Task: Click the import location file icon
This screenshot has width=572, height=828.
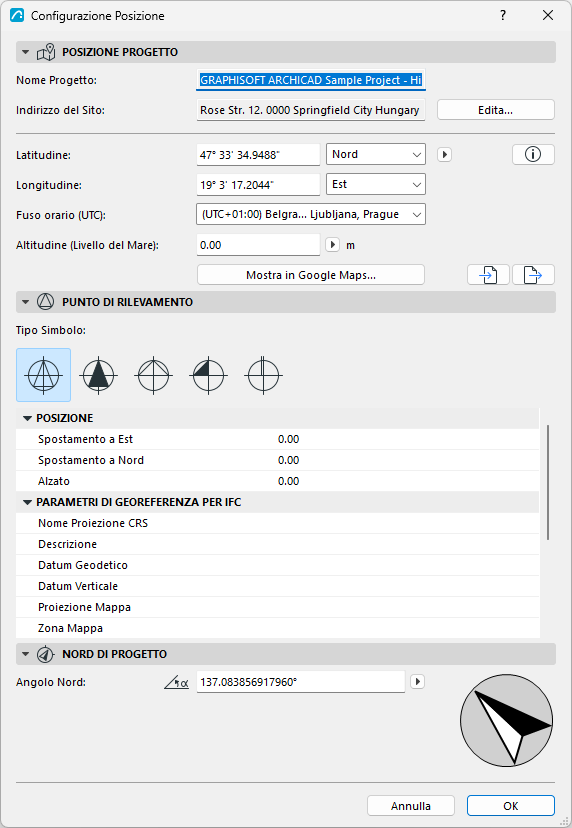Action: (x=489, y=275)
